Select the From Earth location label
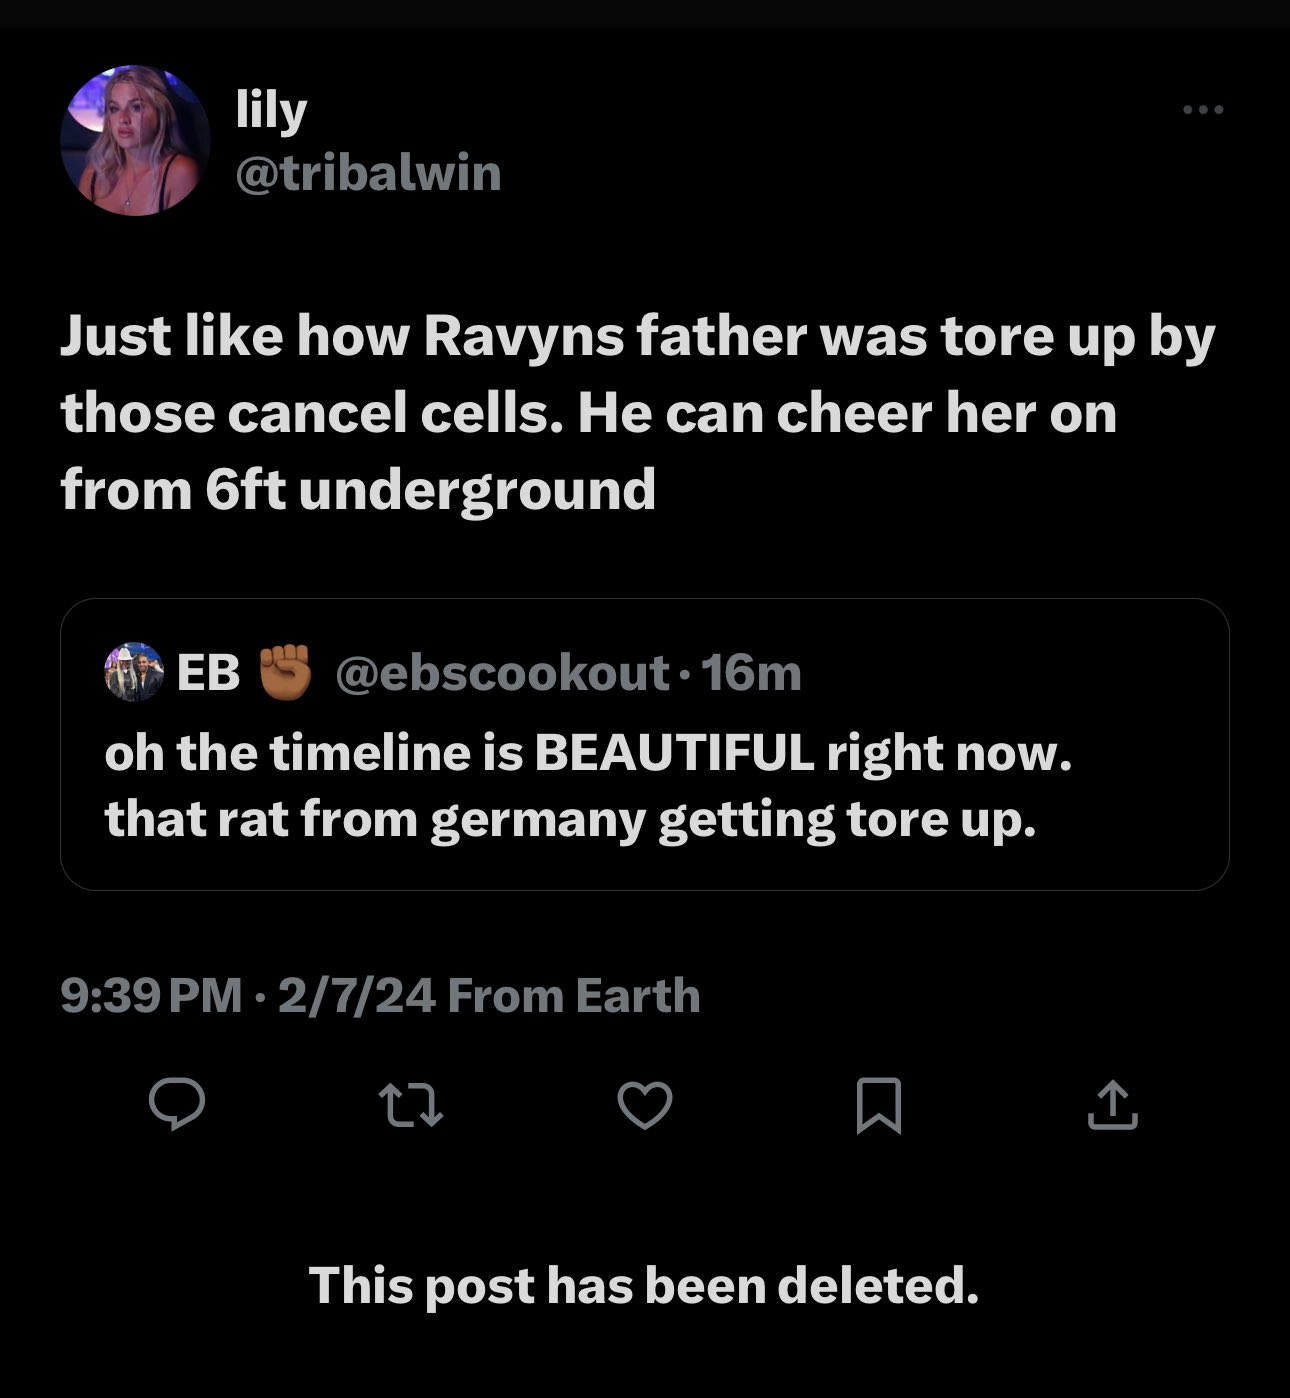The height and width of the screenshot is (1398, 1290). 574,995
